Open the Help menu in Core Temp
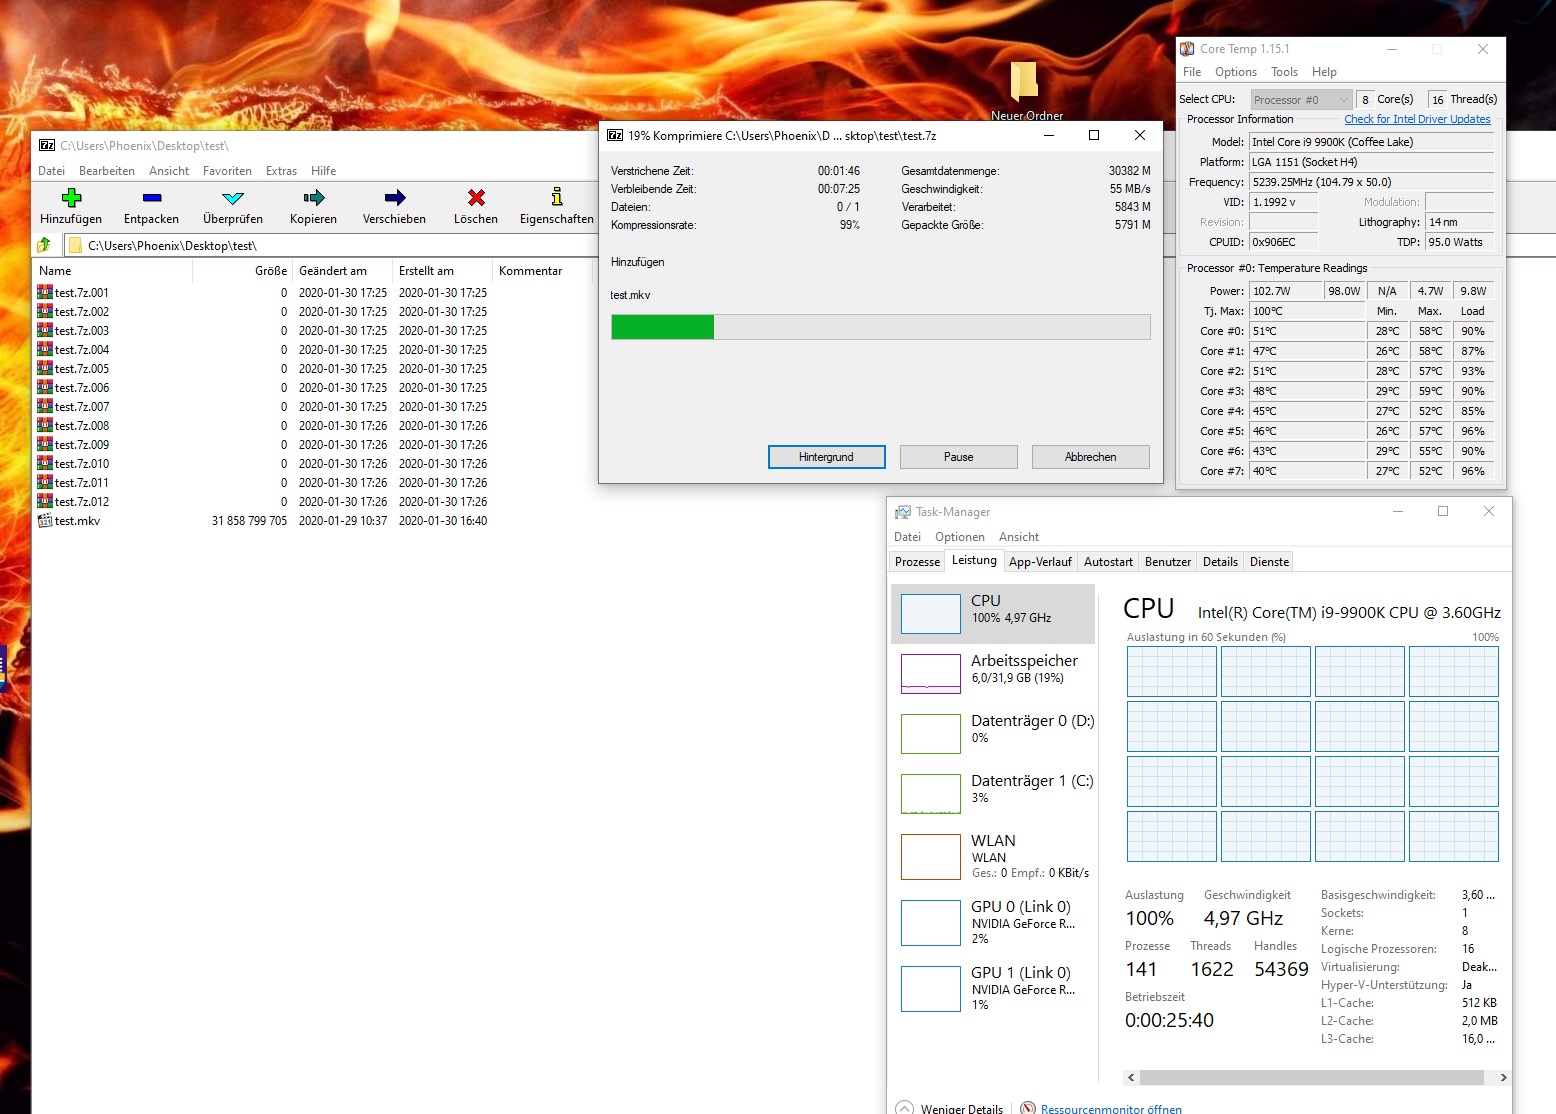This screenshot has height=1114, width=1556. [1324, 72]
